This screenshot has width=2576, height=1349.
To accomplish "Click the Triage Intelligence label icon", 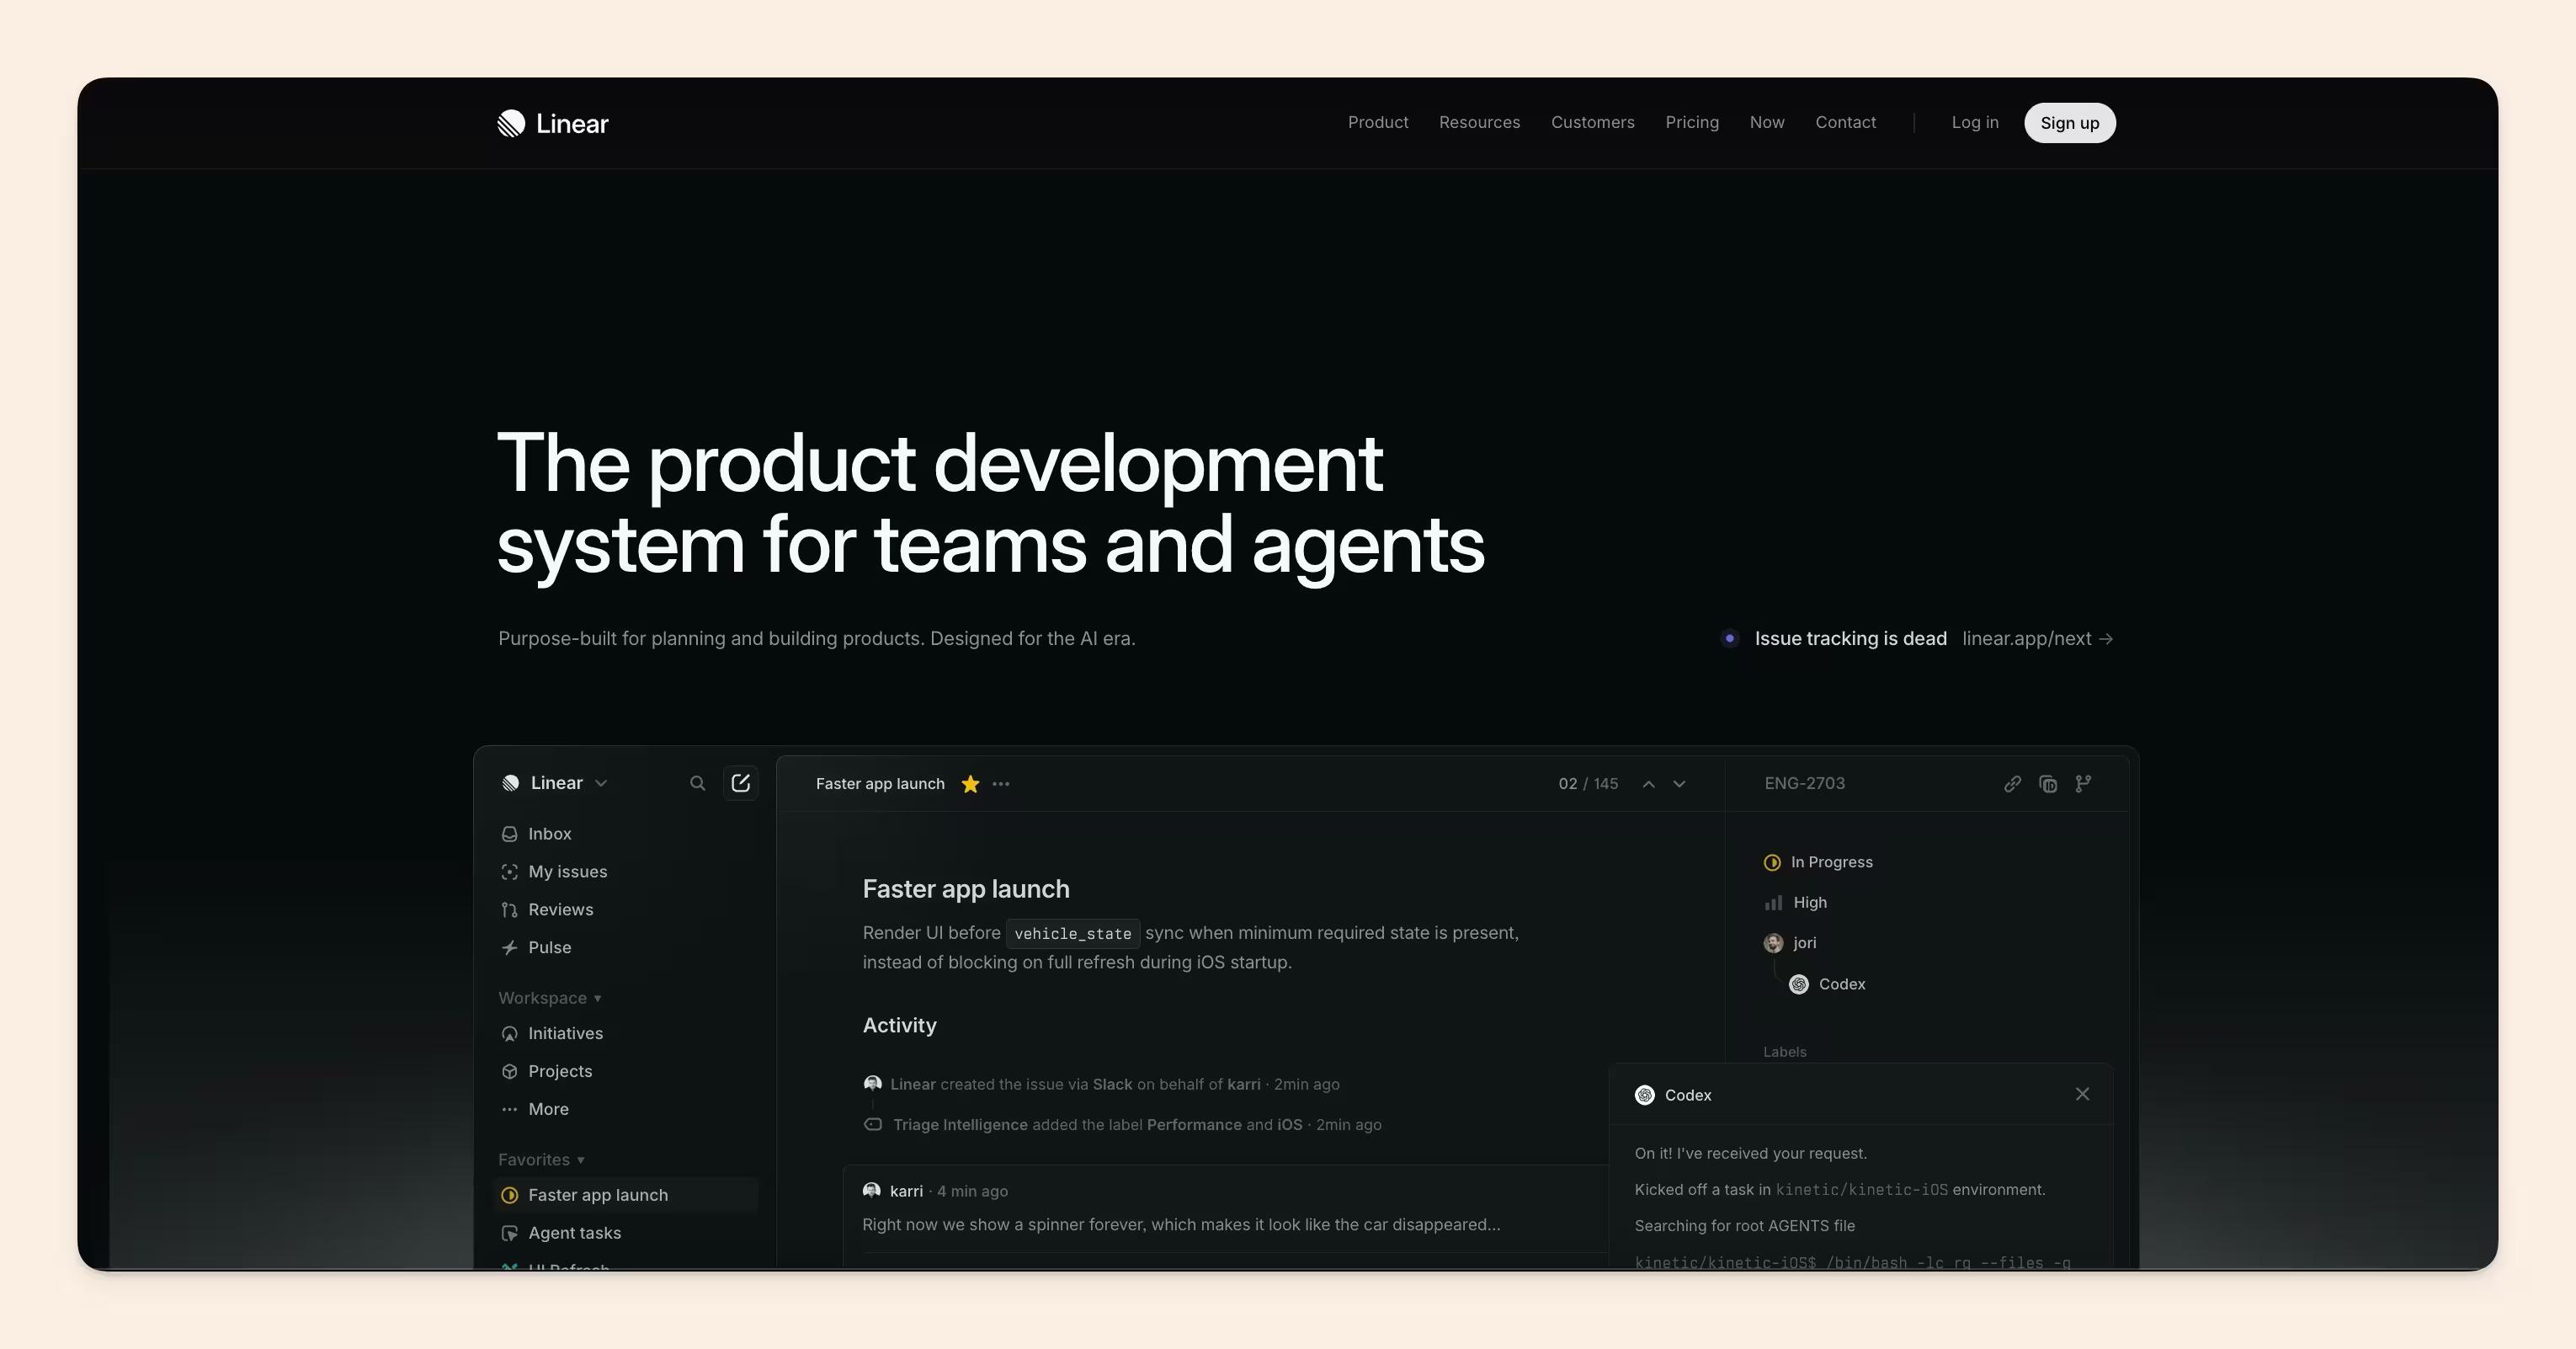I will point(872,1125).
